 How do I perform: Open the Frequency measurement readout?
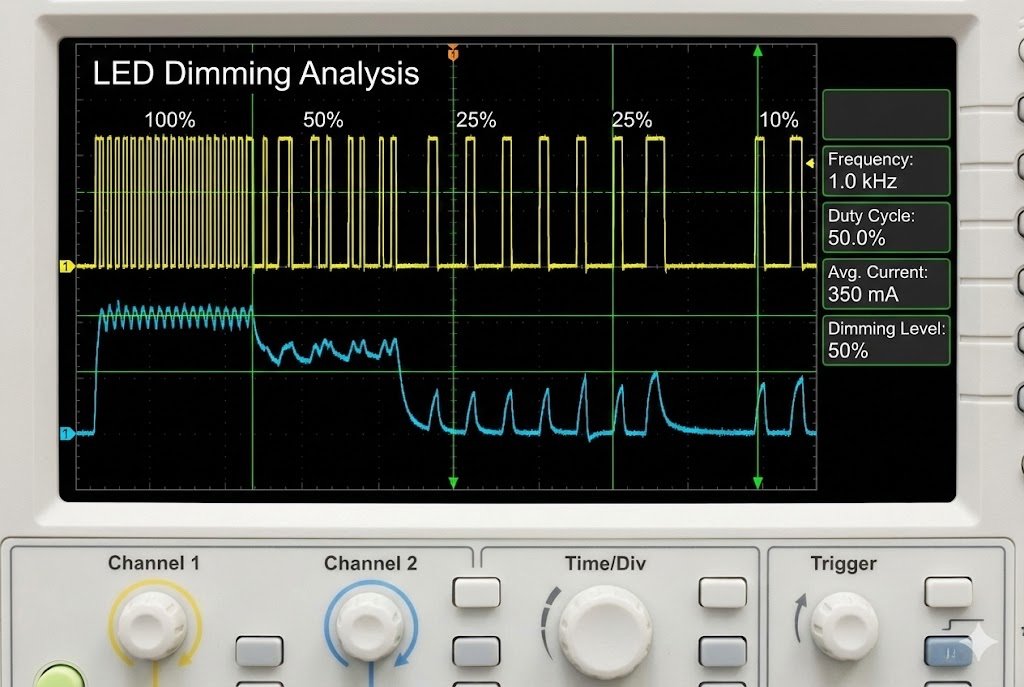(x=886, y=170)
